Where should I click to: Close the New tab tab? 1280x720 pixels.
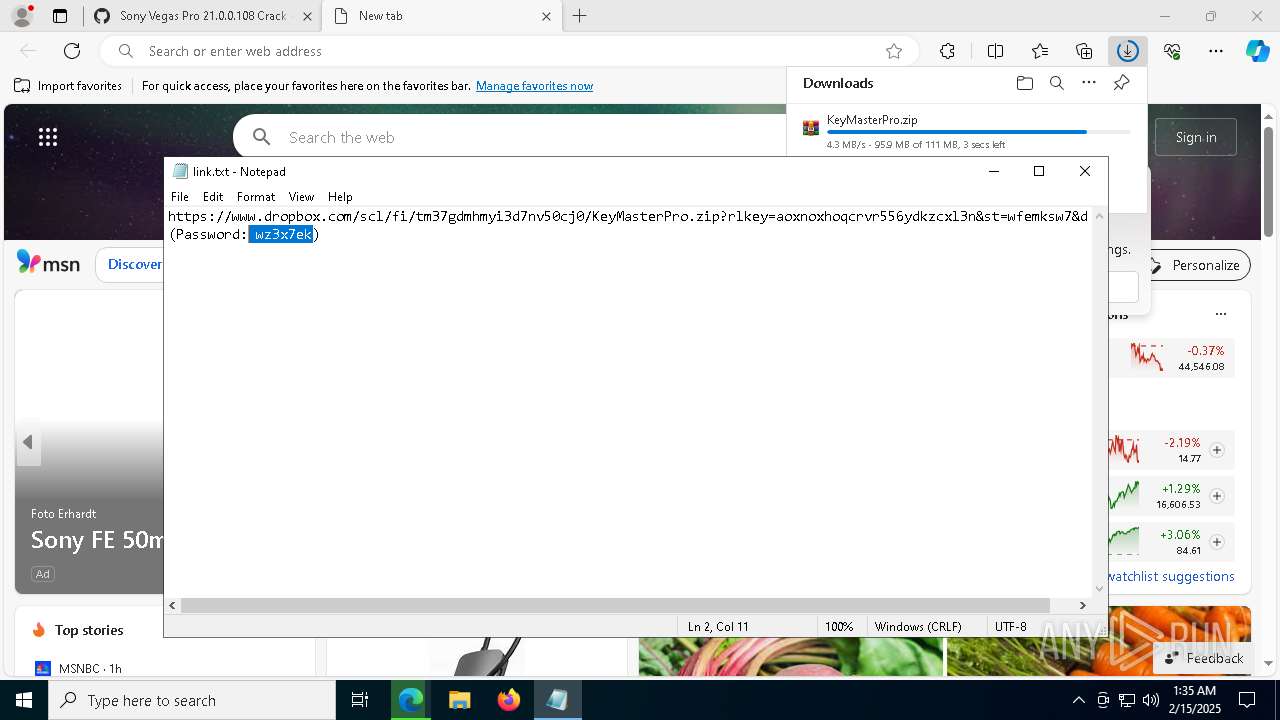[546, 16]
